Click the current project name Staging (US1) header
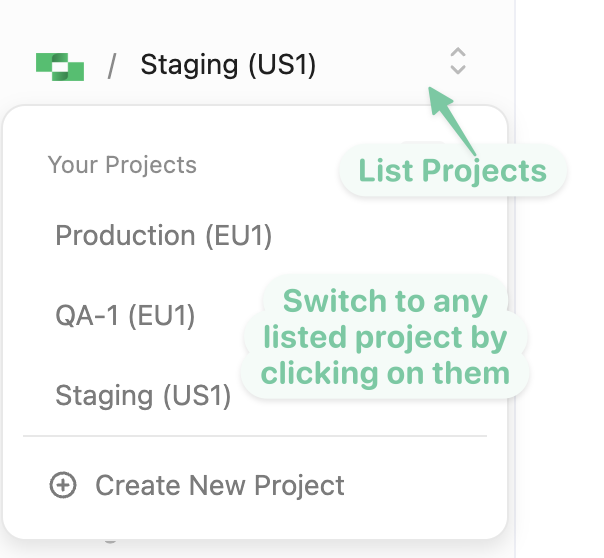Image resolution: width=604 pixels, height=558 pixels. pos(228,65)
